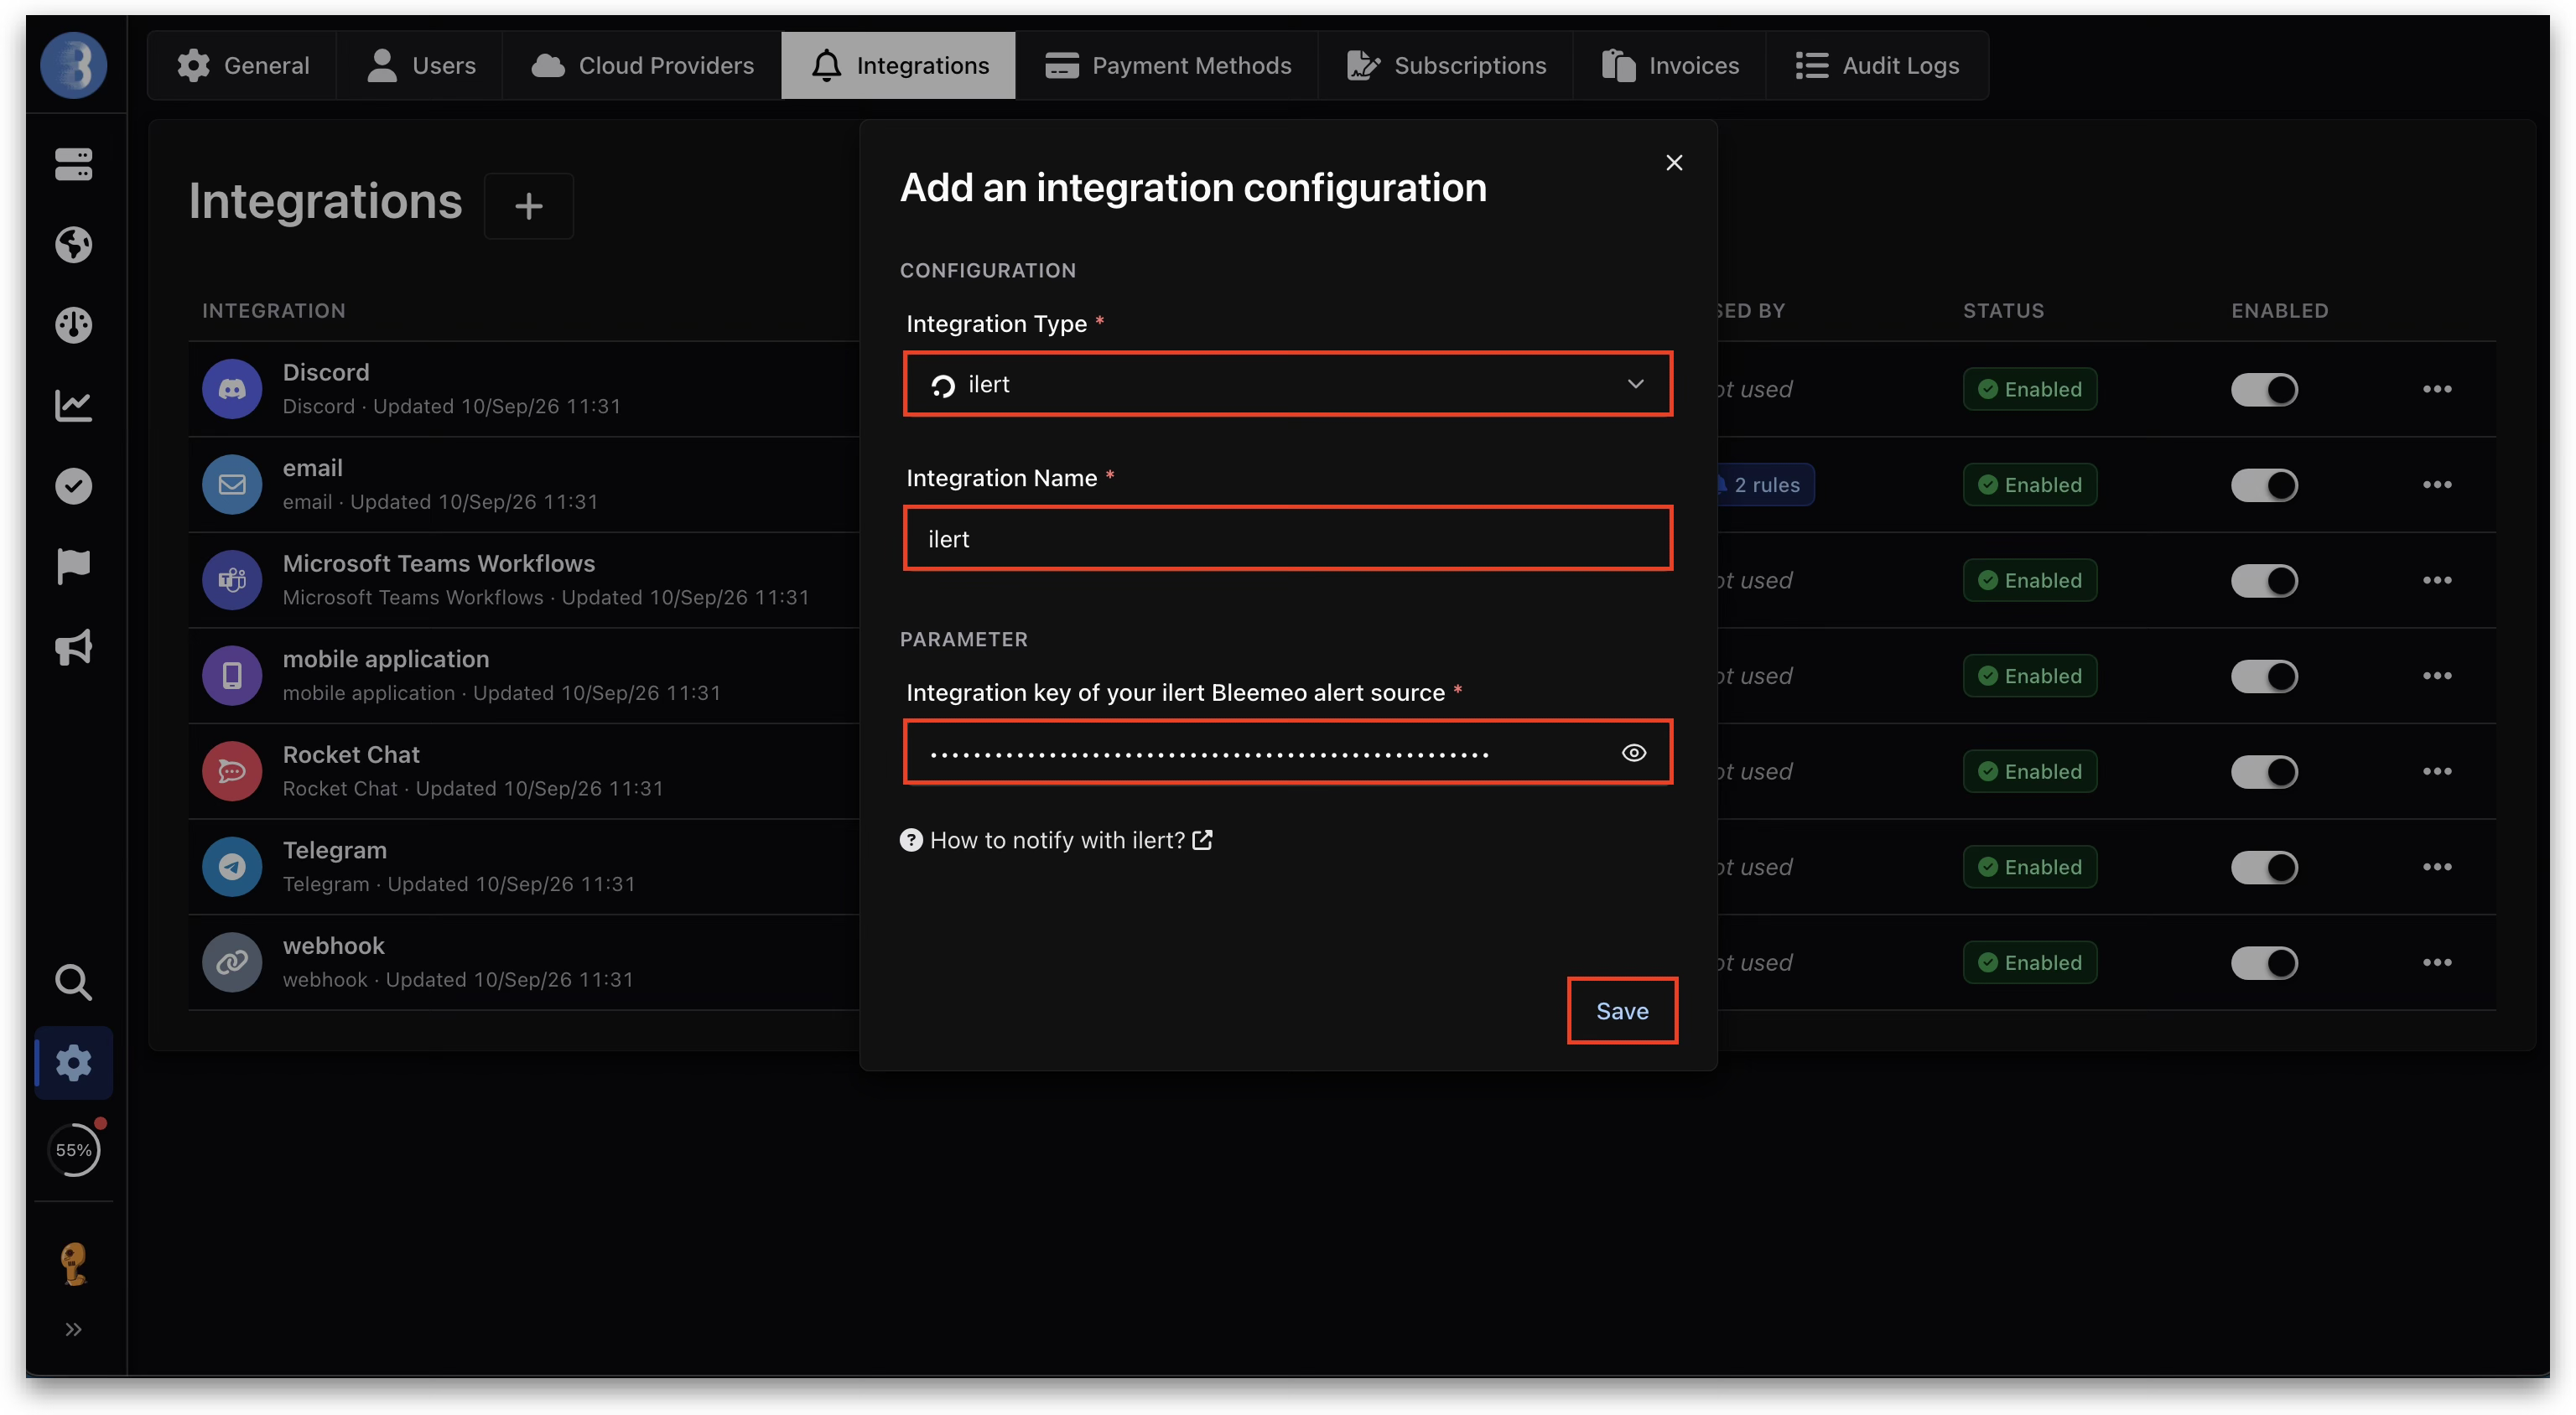
Task: Open the line chart icon in sidebar
Action: pyautogui.click(x=73, y=405)
